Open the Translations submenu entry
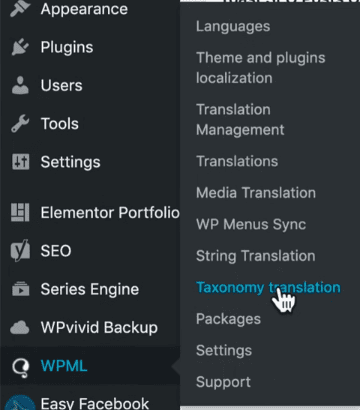Image resolution: width=360 pixels, height=410 pixels. point(237,161)
